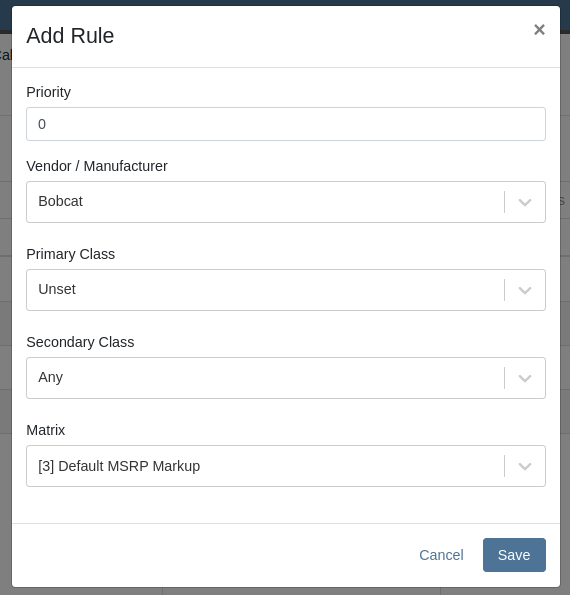Expand the Secondary Class chevron

525,378
